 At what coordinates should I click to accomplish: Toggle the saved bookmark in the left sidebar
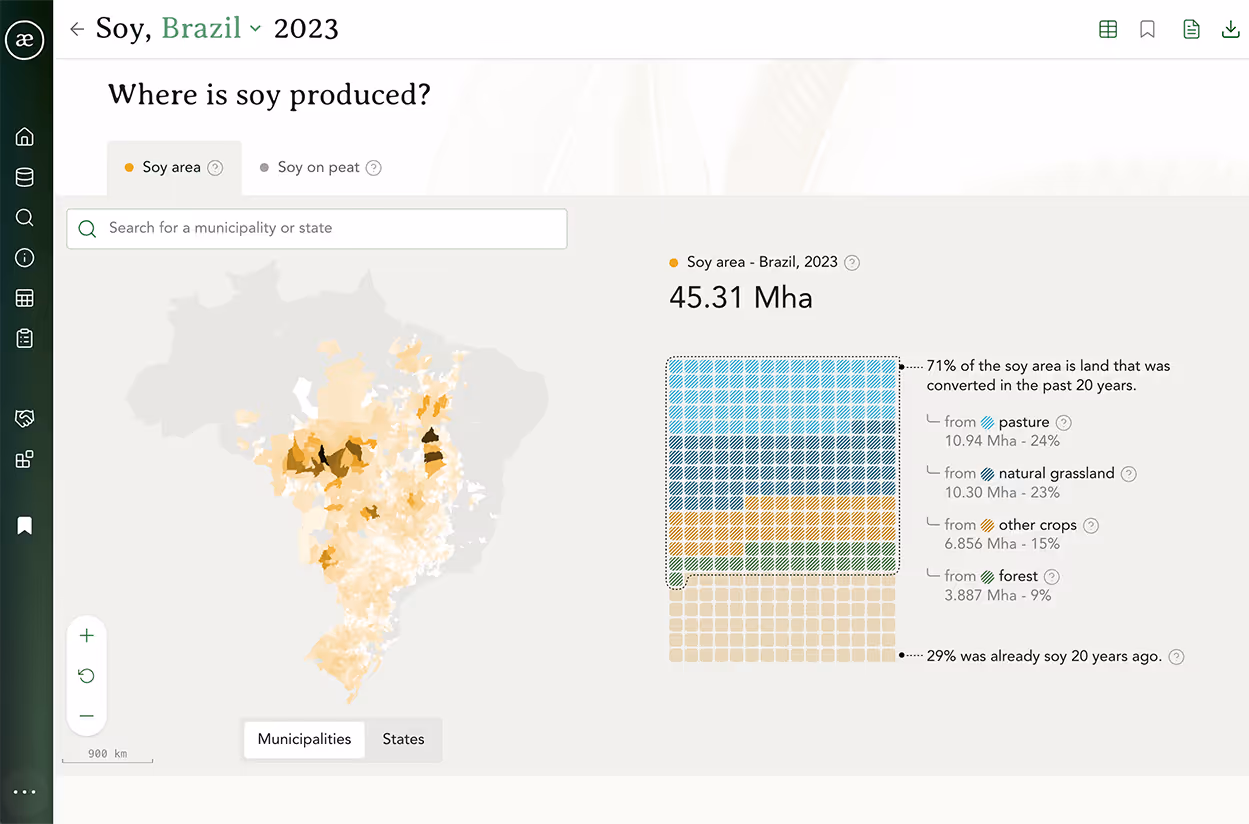coord(24,525)
